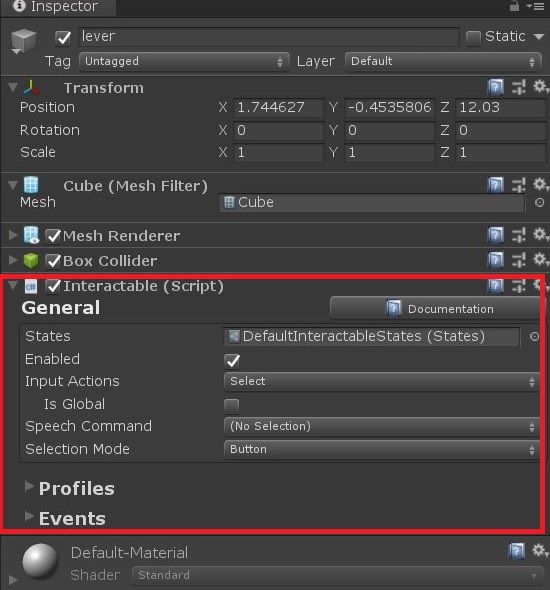The height and width of the screenshot is (590, 550).
Task: Expand the Profiles section
Action: coord(29,486)
